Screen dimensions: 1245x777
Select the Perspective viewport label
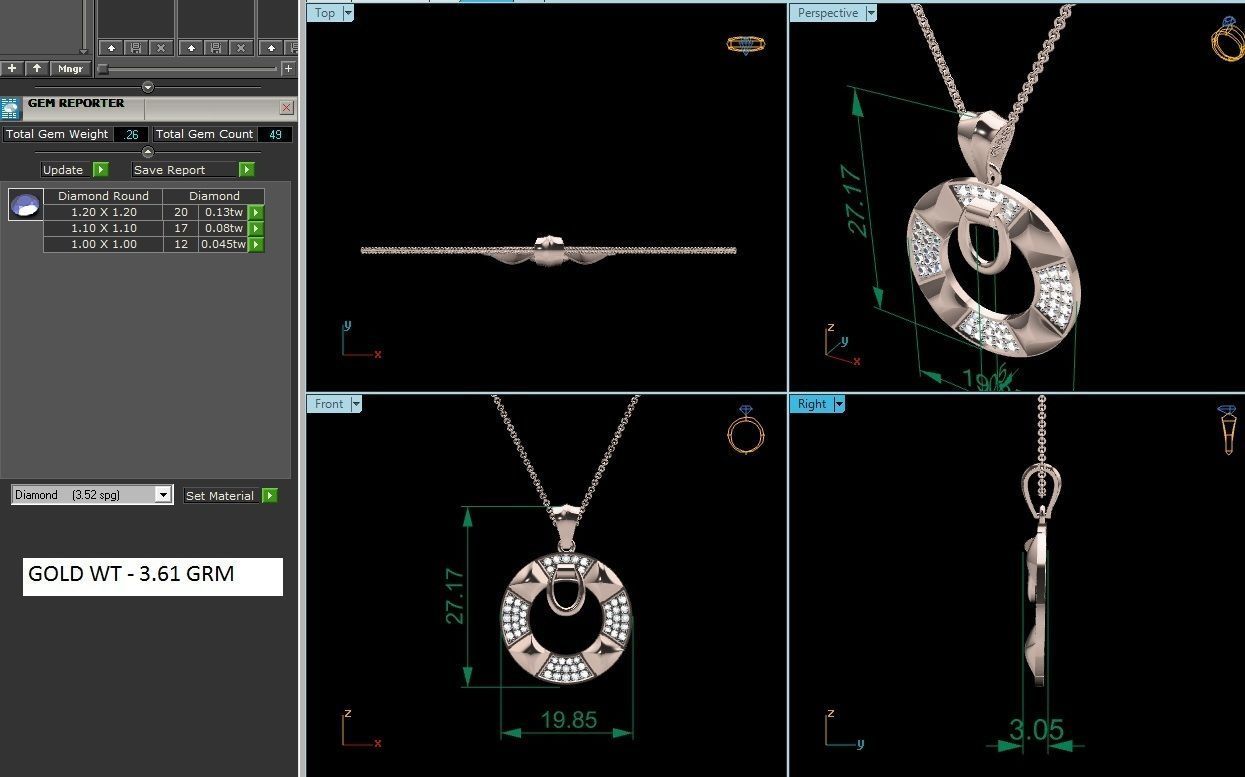point(828,13)
